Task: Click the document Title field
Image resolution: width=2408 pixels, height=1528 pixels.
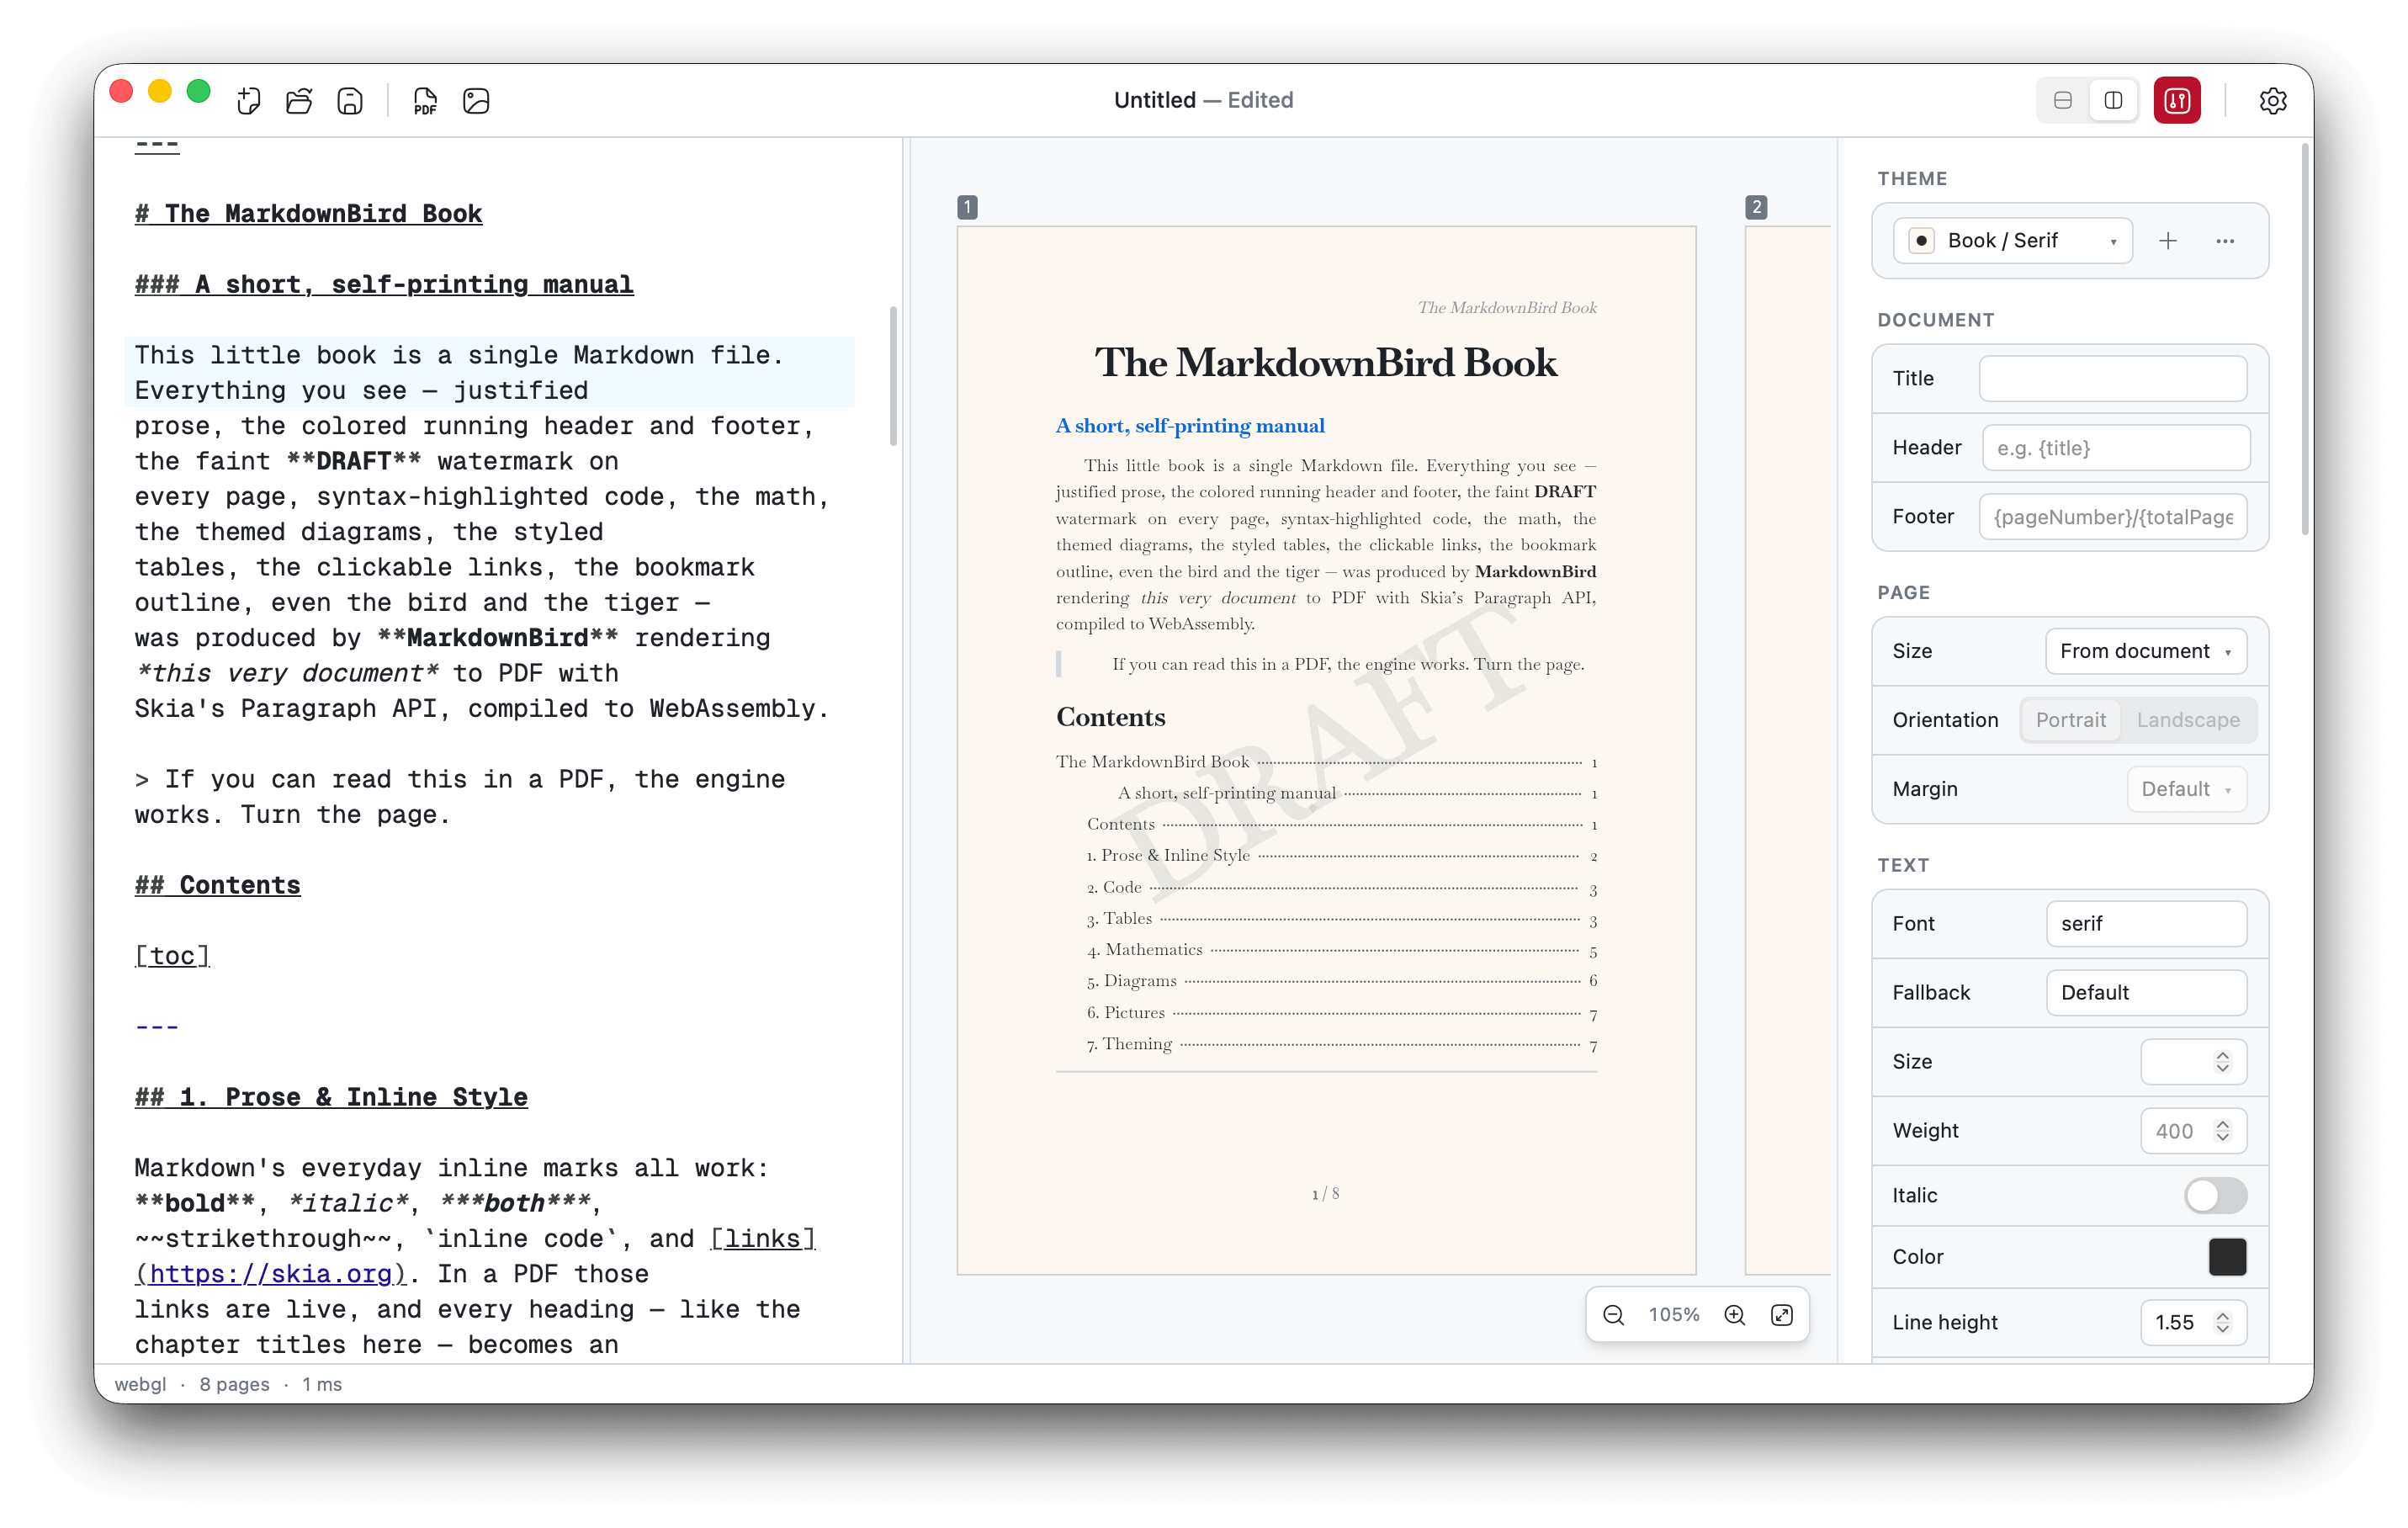Action: pos(2112,379)
